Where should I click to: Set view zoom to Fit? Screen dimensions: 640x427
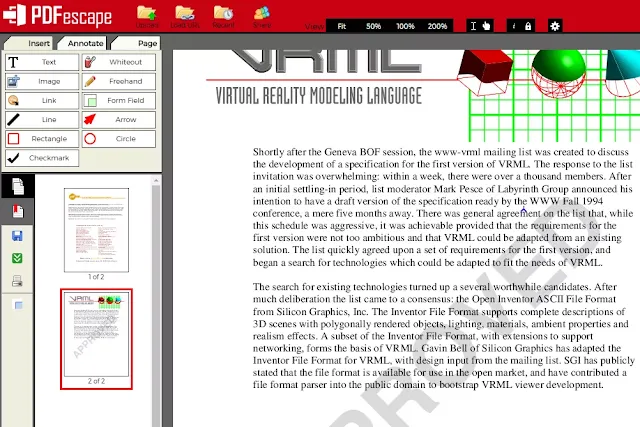pyautogui.click(x=342, y=26)
